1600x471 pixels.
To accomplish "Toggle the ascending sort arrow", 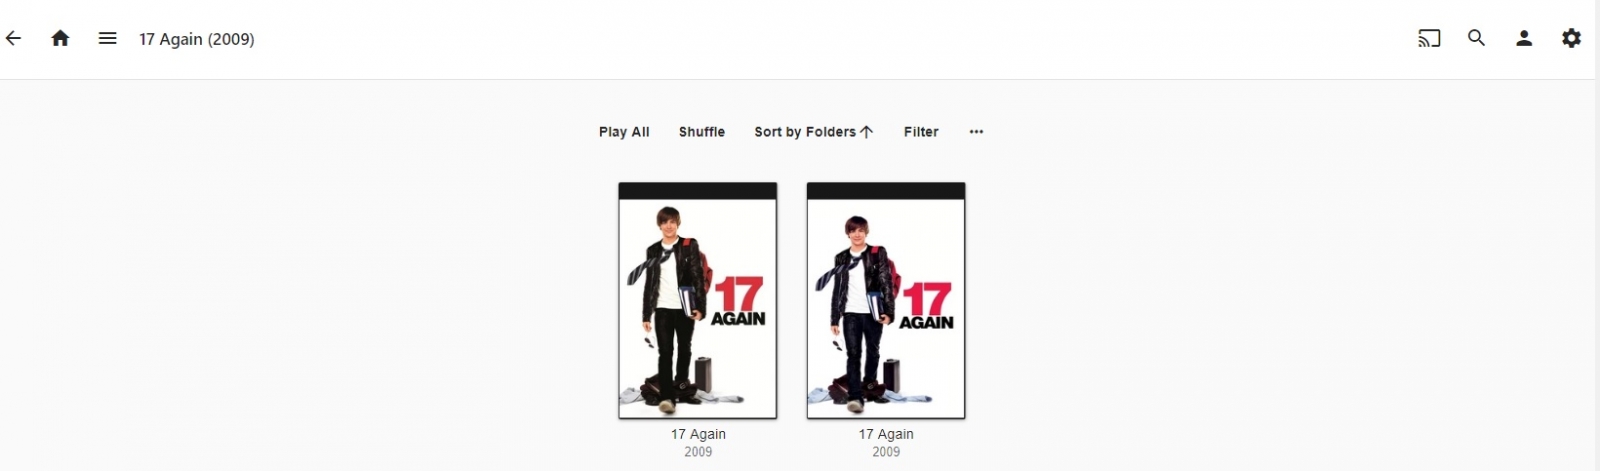I will [867, 132].
